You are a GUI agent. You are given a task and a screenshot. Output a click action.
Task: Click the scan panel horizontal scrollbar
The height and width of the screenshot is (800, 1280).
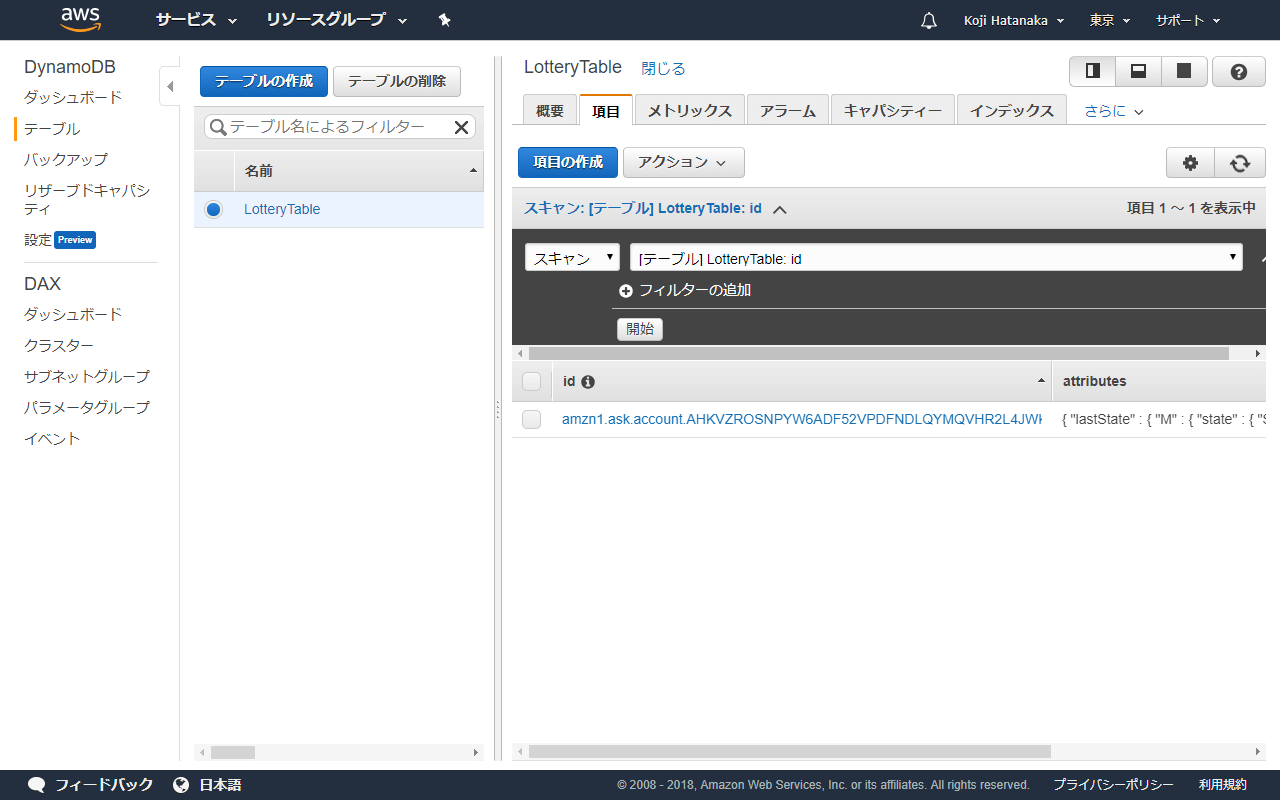tap(878, 353)
